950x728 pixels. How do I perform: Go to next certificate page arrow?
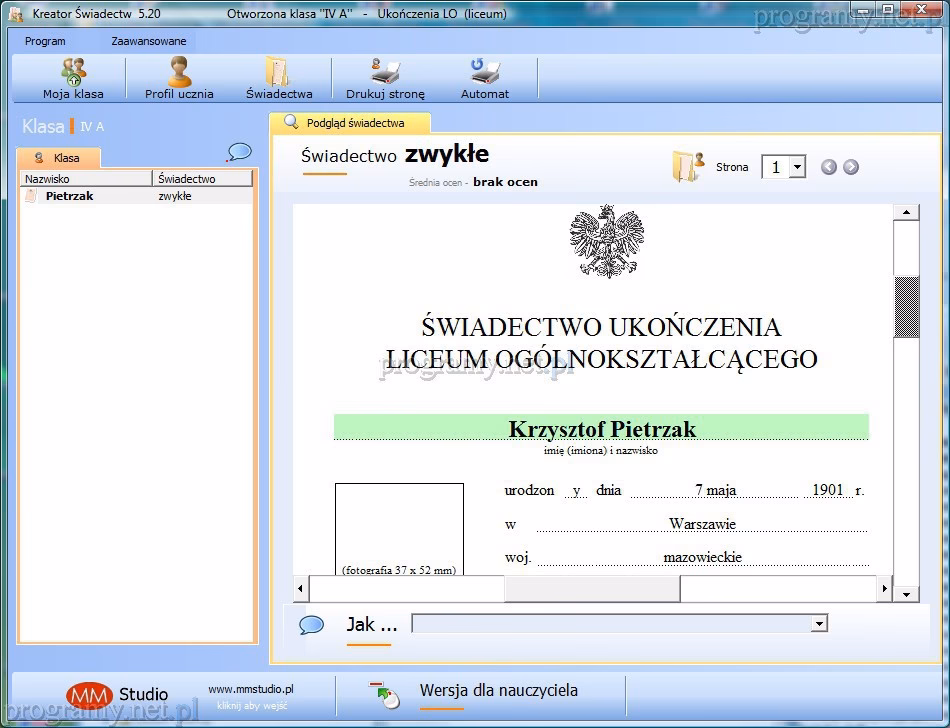pyautogui.click(x=851, y=167)
